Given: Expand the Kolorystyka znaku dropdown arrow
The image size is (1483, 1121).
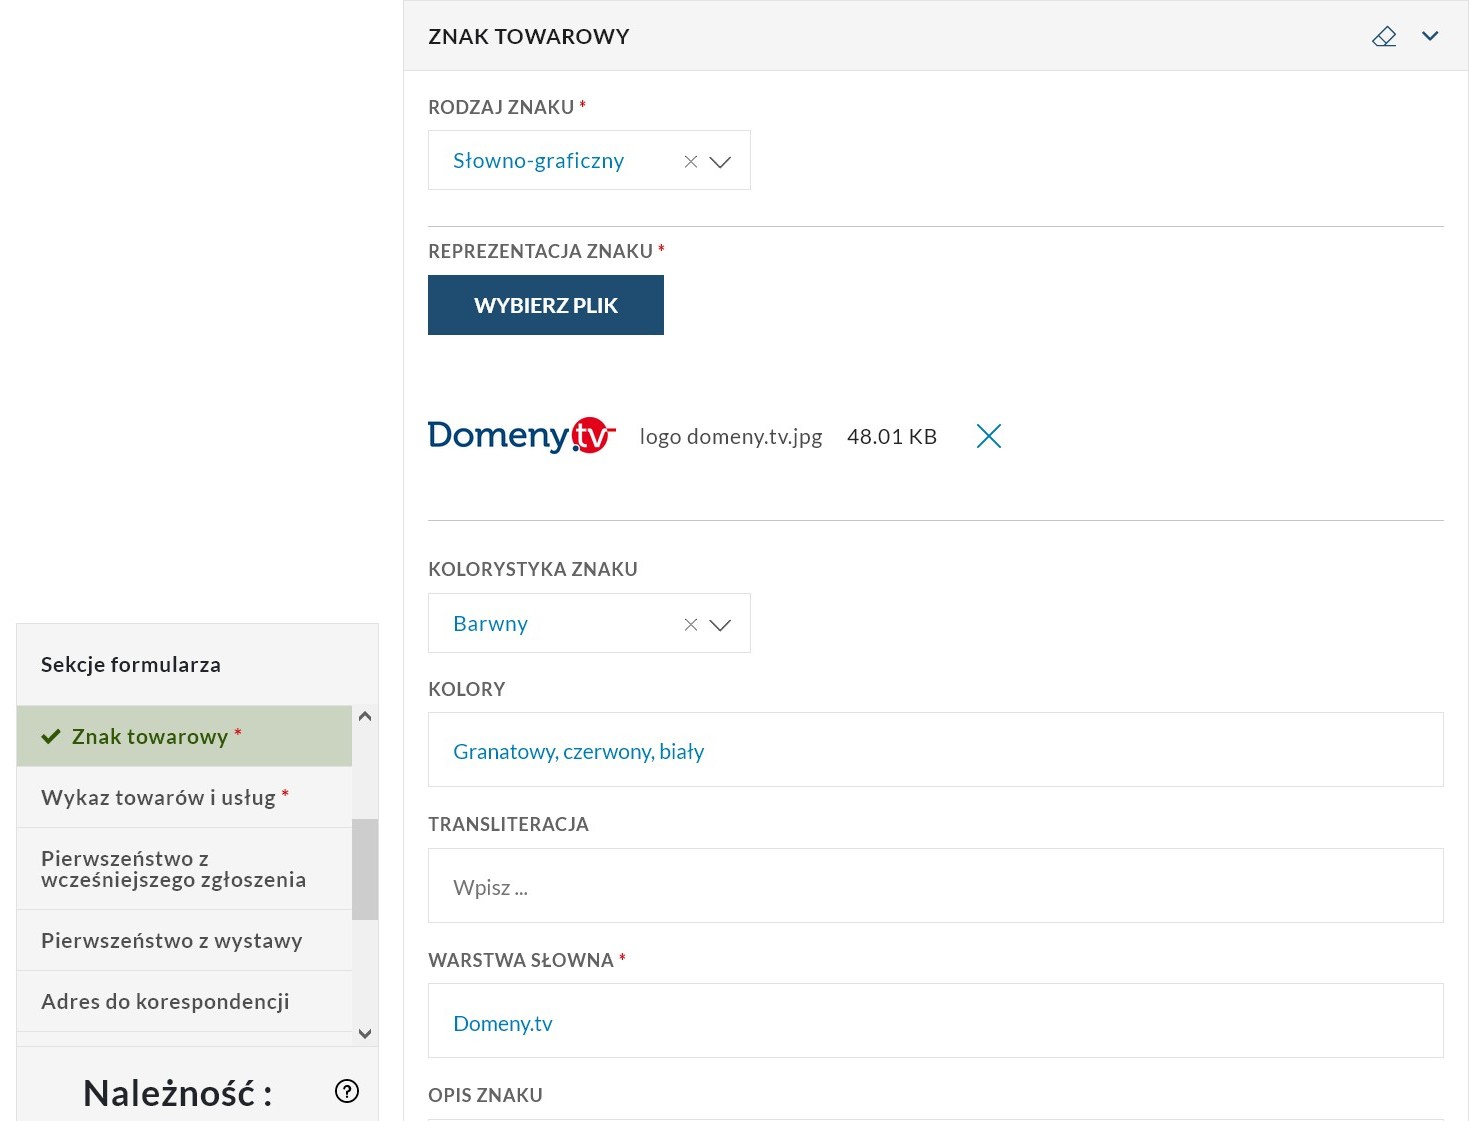Looking at the screenshot, I should (x=720, y=624).
